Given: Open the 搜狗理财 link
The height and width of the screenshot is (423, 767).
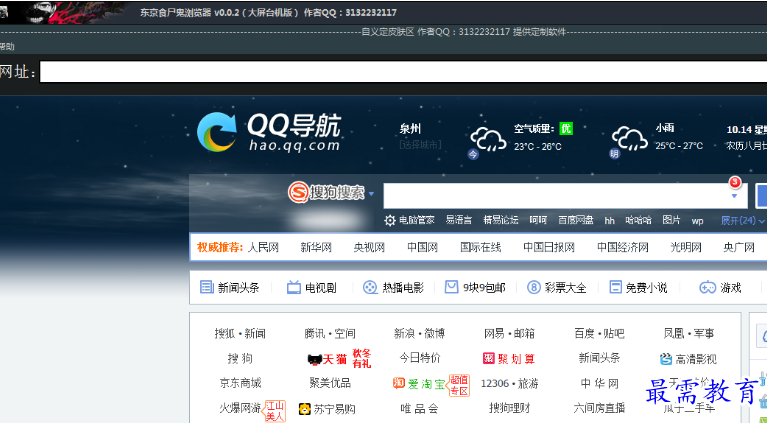Looking at the screenshot, I should (x=510, y=408).
